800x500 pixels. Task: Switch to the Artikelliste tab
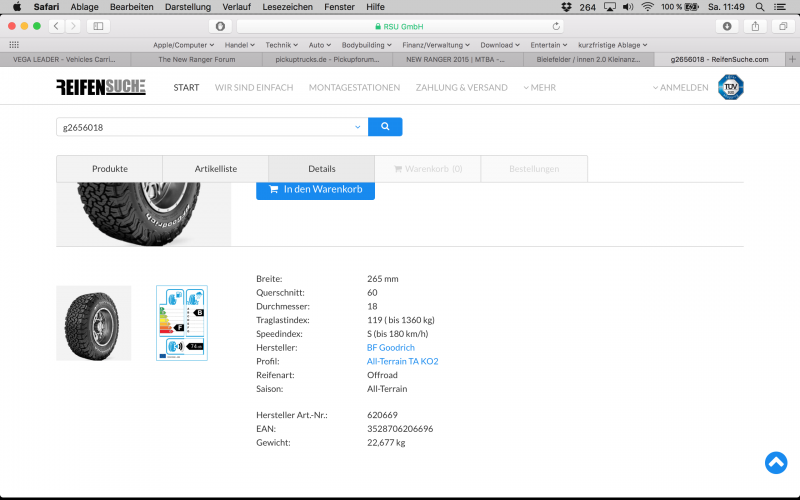coord(215,169)
